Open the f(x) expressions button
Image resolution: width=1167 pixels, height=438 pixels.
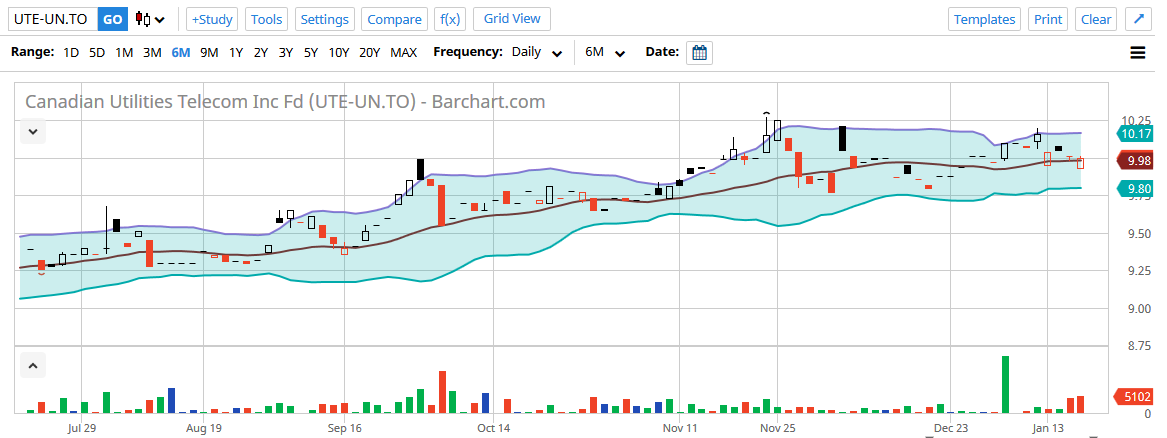(450, 19)
